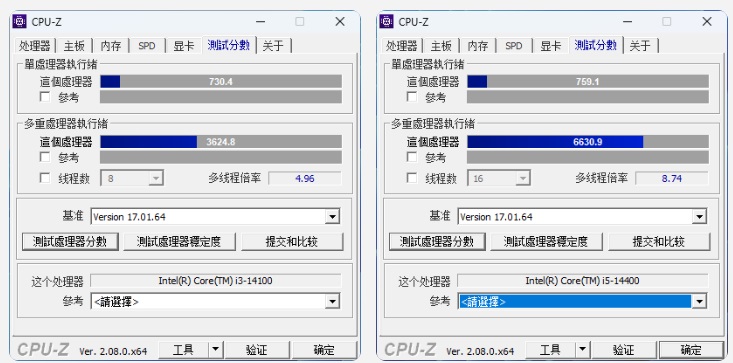Click 确定 button in left window
The height and width of the screenshot is (363, 733).
(x=324, y=349)
